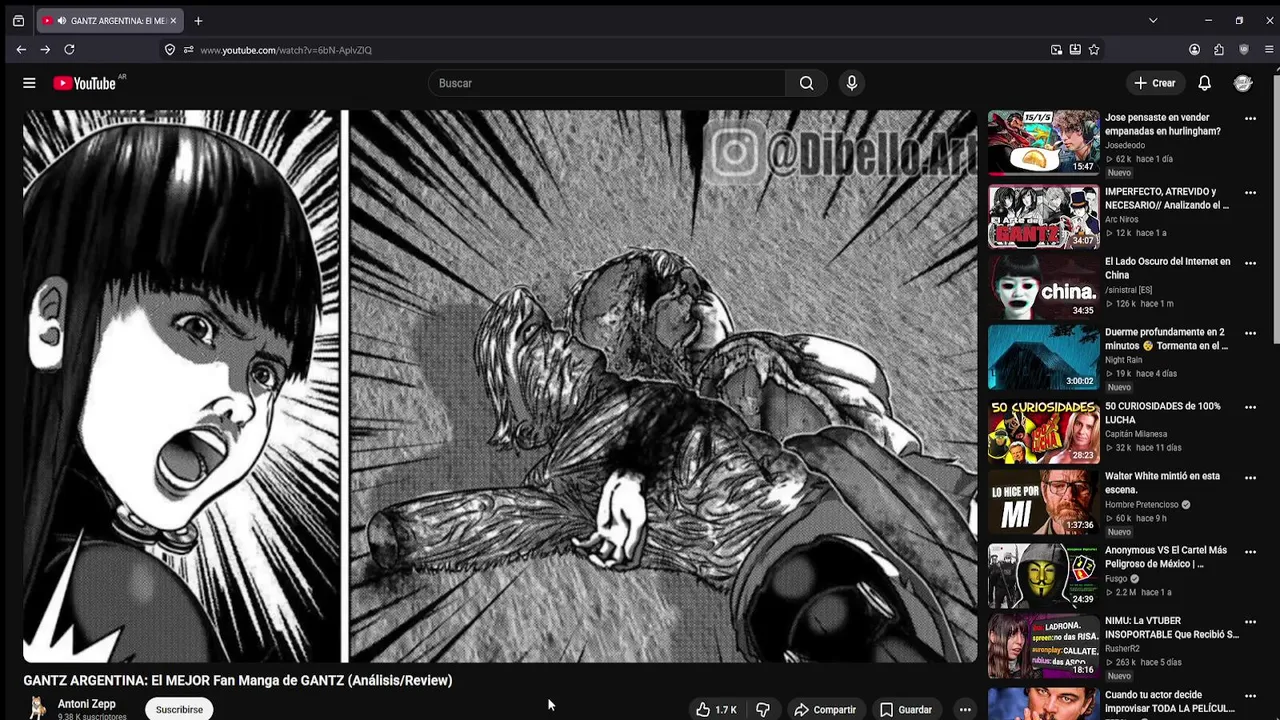Open video 'Walter White mintió en esta escena'
1280x720 pixels.
(1162, 483)
